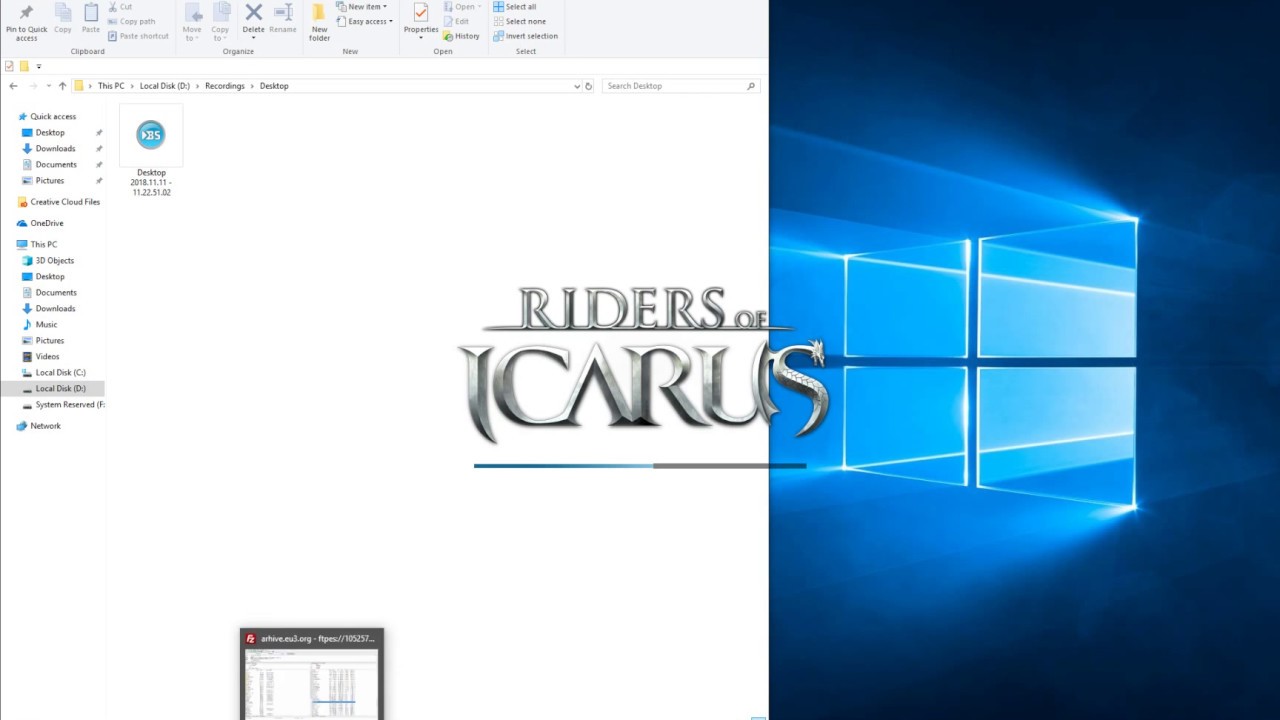Open Downloads under Quick access
The height and width of the screenshot is (720, 1280).
tap(55, 148)
